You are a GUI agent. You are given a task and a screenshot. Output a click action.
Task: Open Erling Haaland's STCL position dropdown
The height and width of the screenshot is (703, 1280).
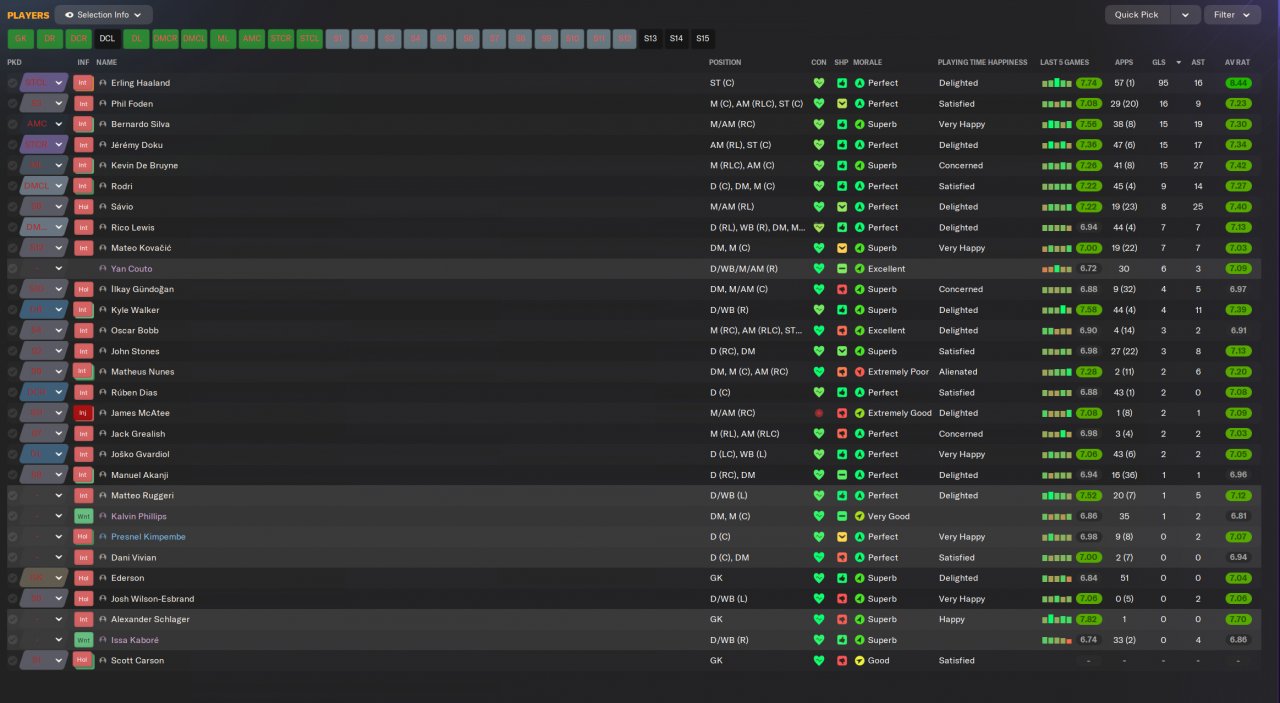pyautogui.click(x=44, y=83)
